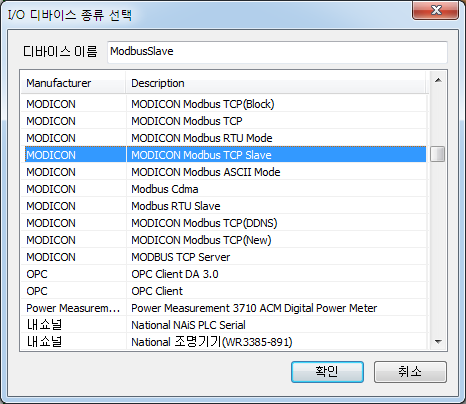This screenshot has width=466, height=404.
Task: Click the 취소 cancel button
Action: pos(410,372)
